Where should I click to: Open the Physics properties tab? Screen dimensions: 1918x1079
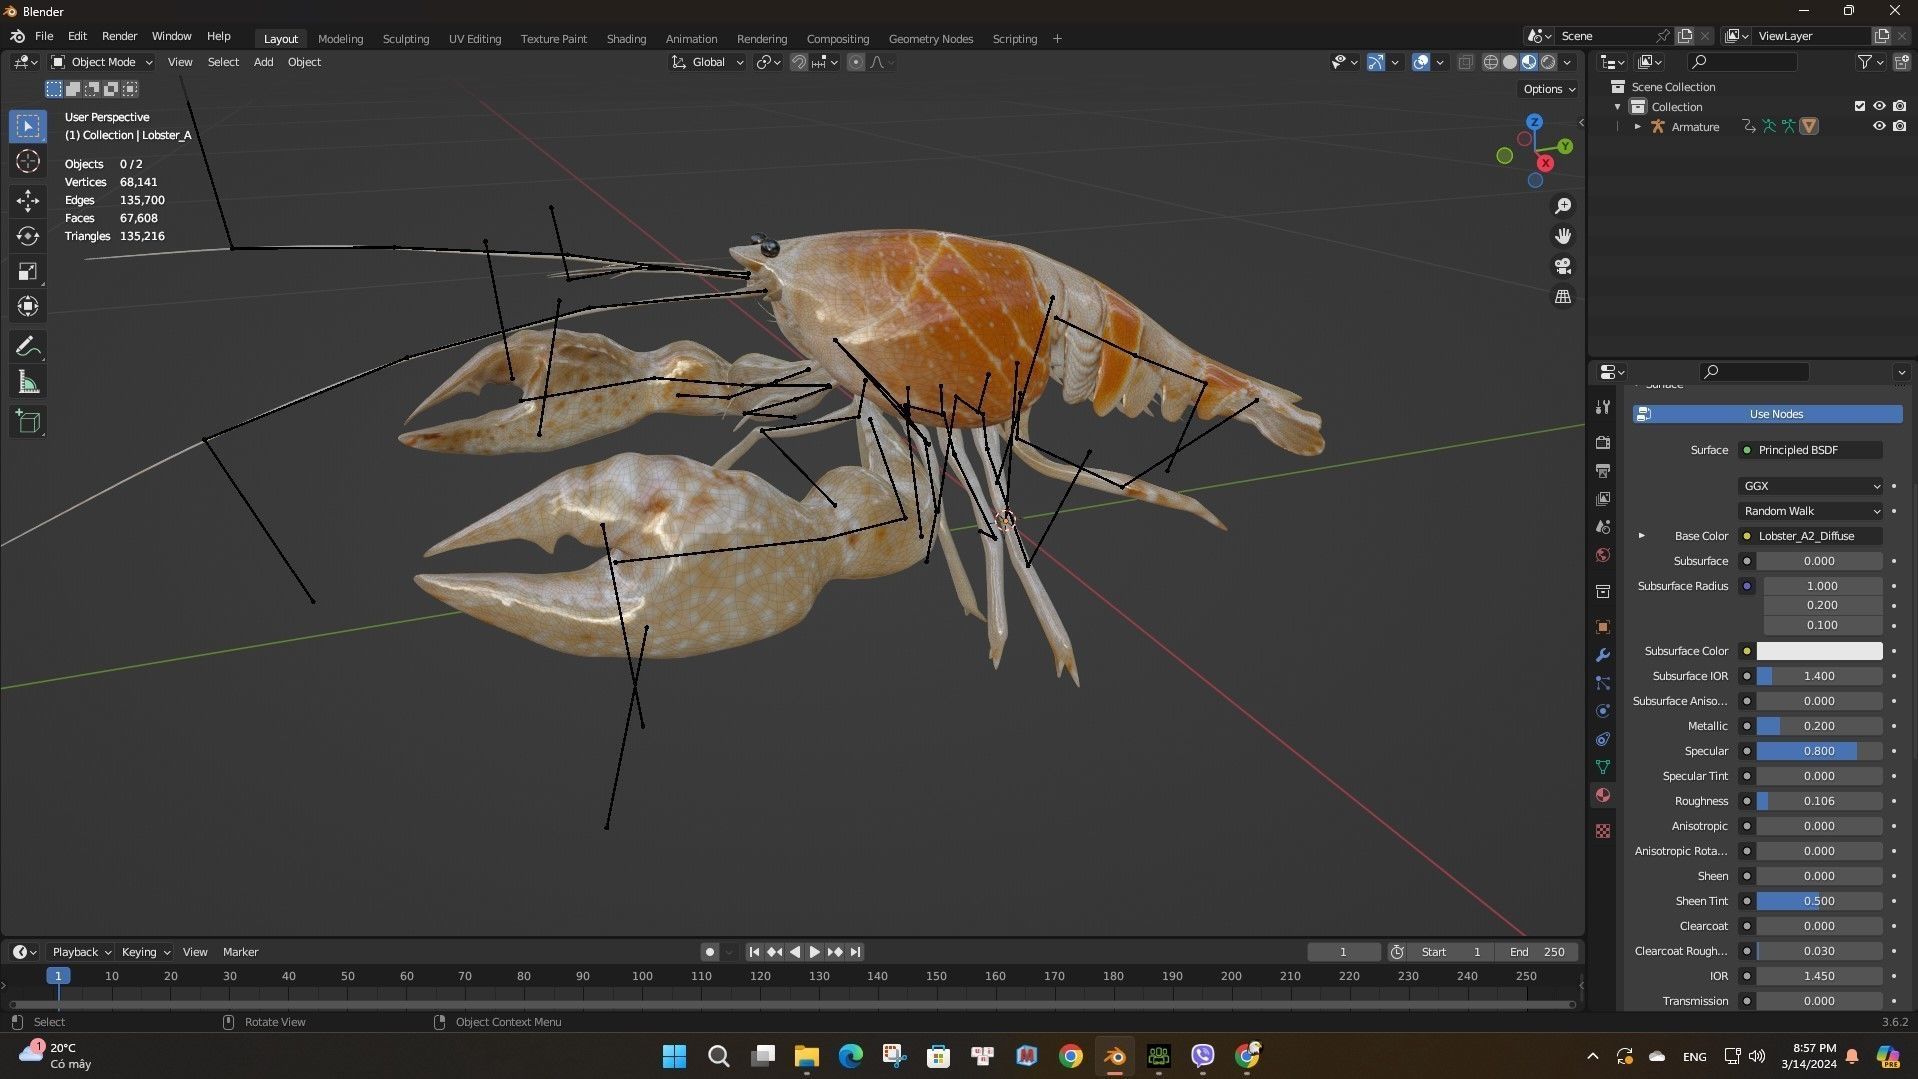click(1603, 711)
